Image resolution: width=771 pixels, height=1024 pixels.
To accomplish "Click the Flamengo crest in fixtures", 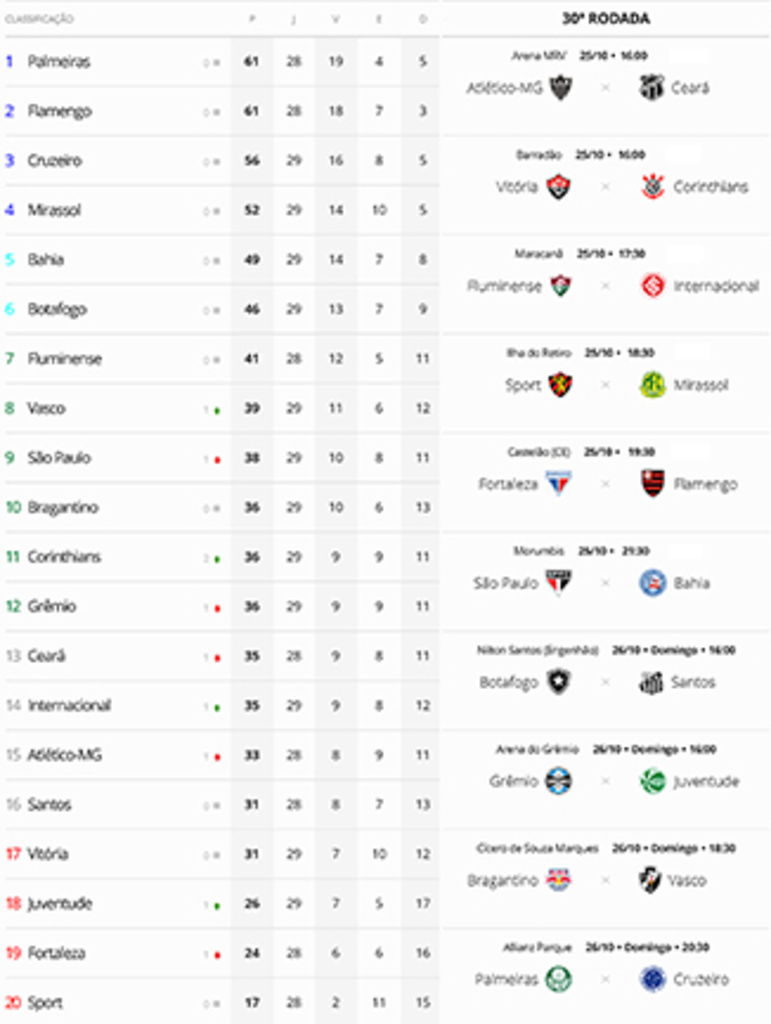I will click(653, 484).
